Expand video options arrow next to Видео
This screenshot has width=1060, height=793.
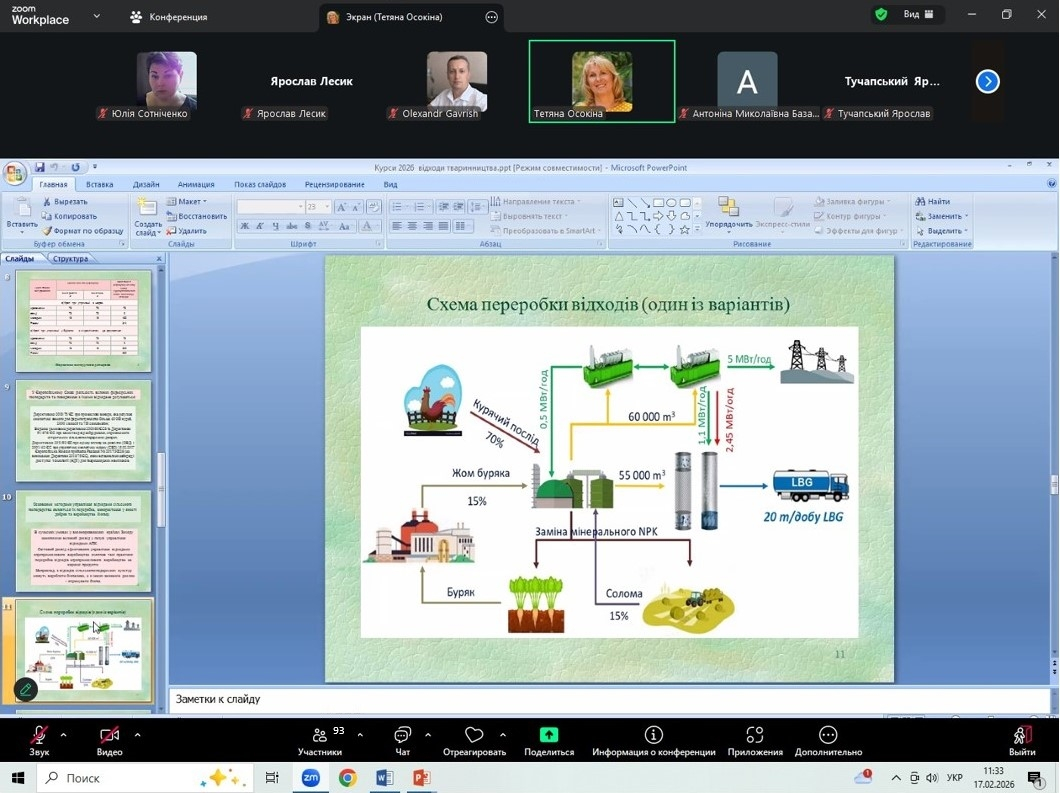click(137, 735)
